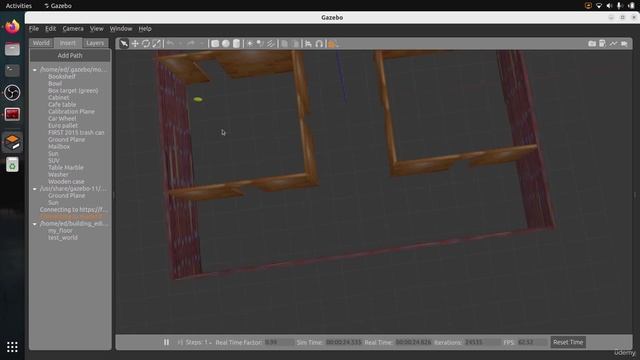Select the Bookshelf model
The image size is (640, 360).
62,76
